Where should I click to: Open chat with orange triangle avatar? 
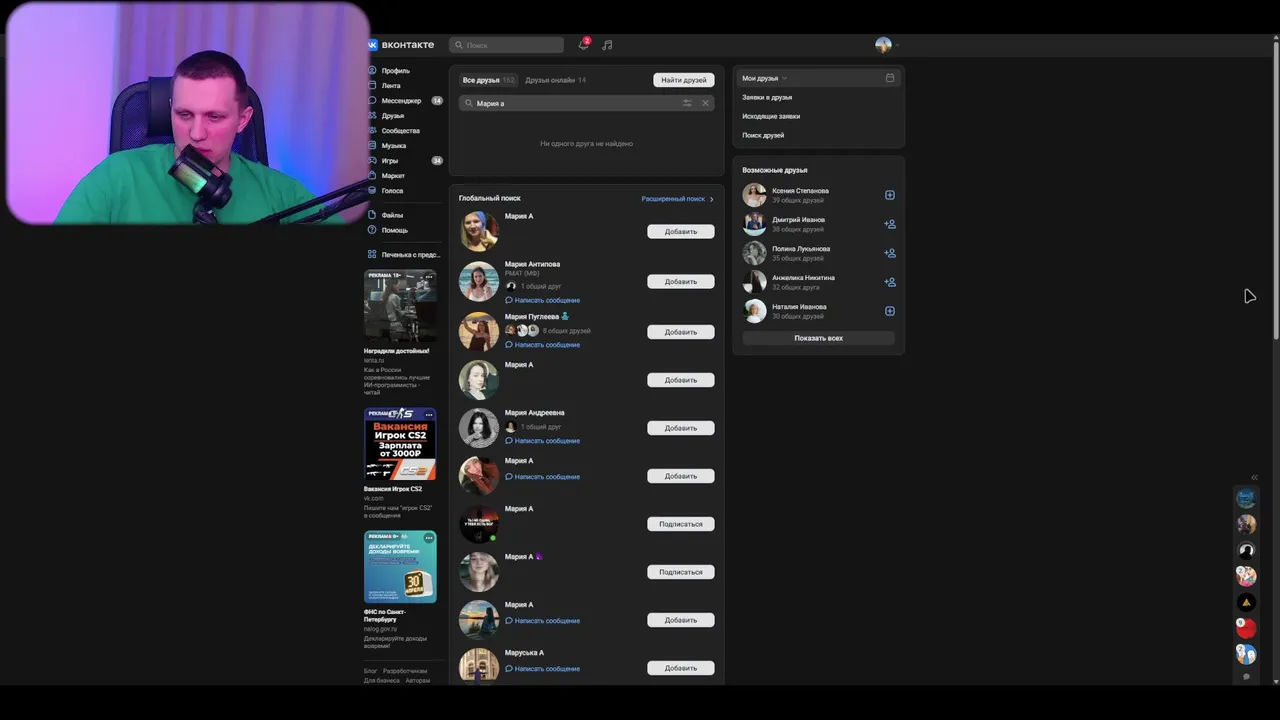tap(1246, 602)
